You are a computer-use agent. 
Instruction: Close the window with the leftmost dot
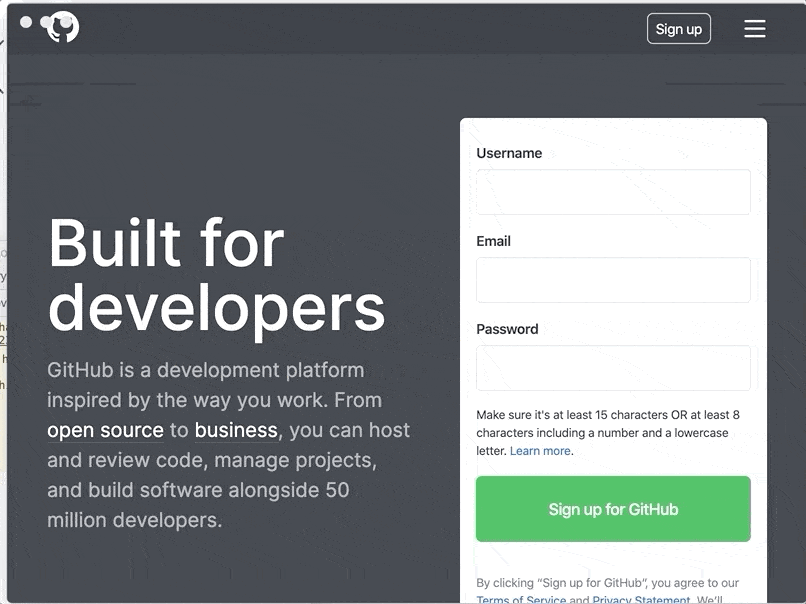26,22
